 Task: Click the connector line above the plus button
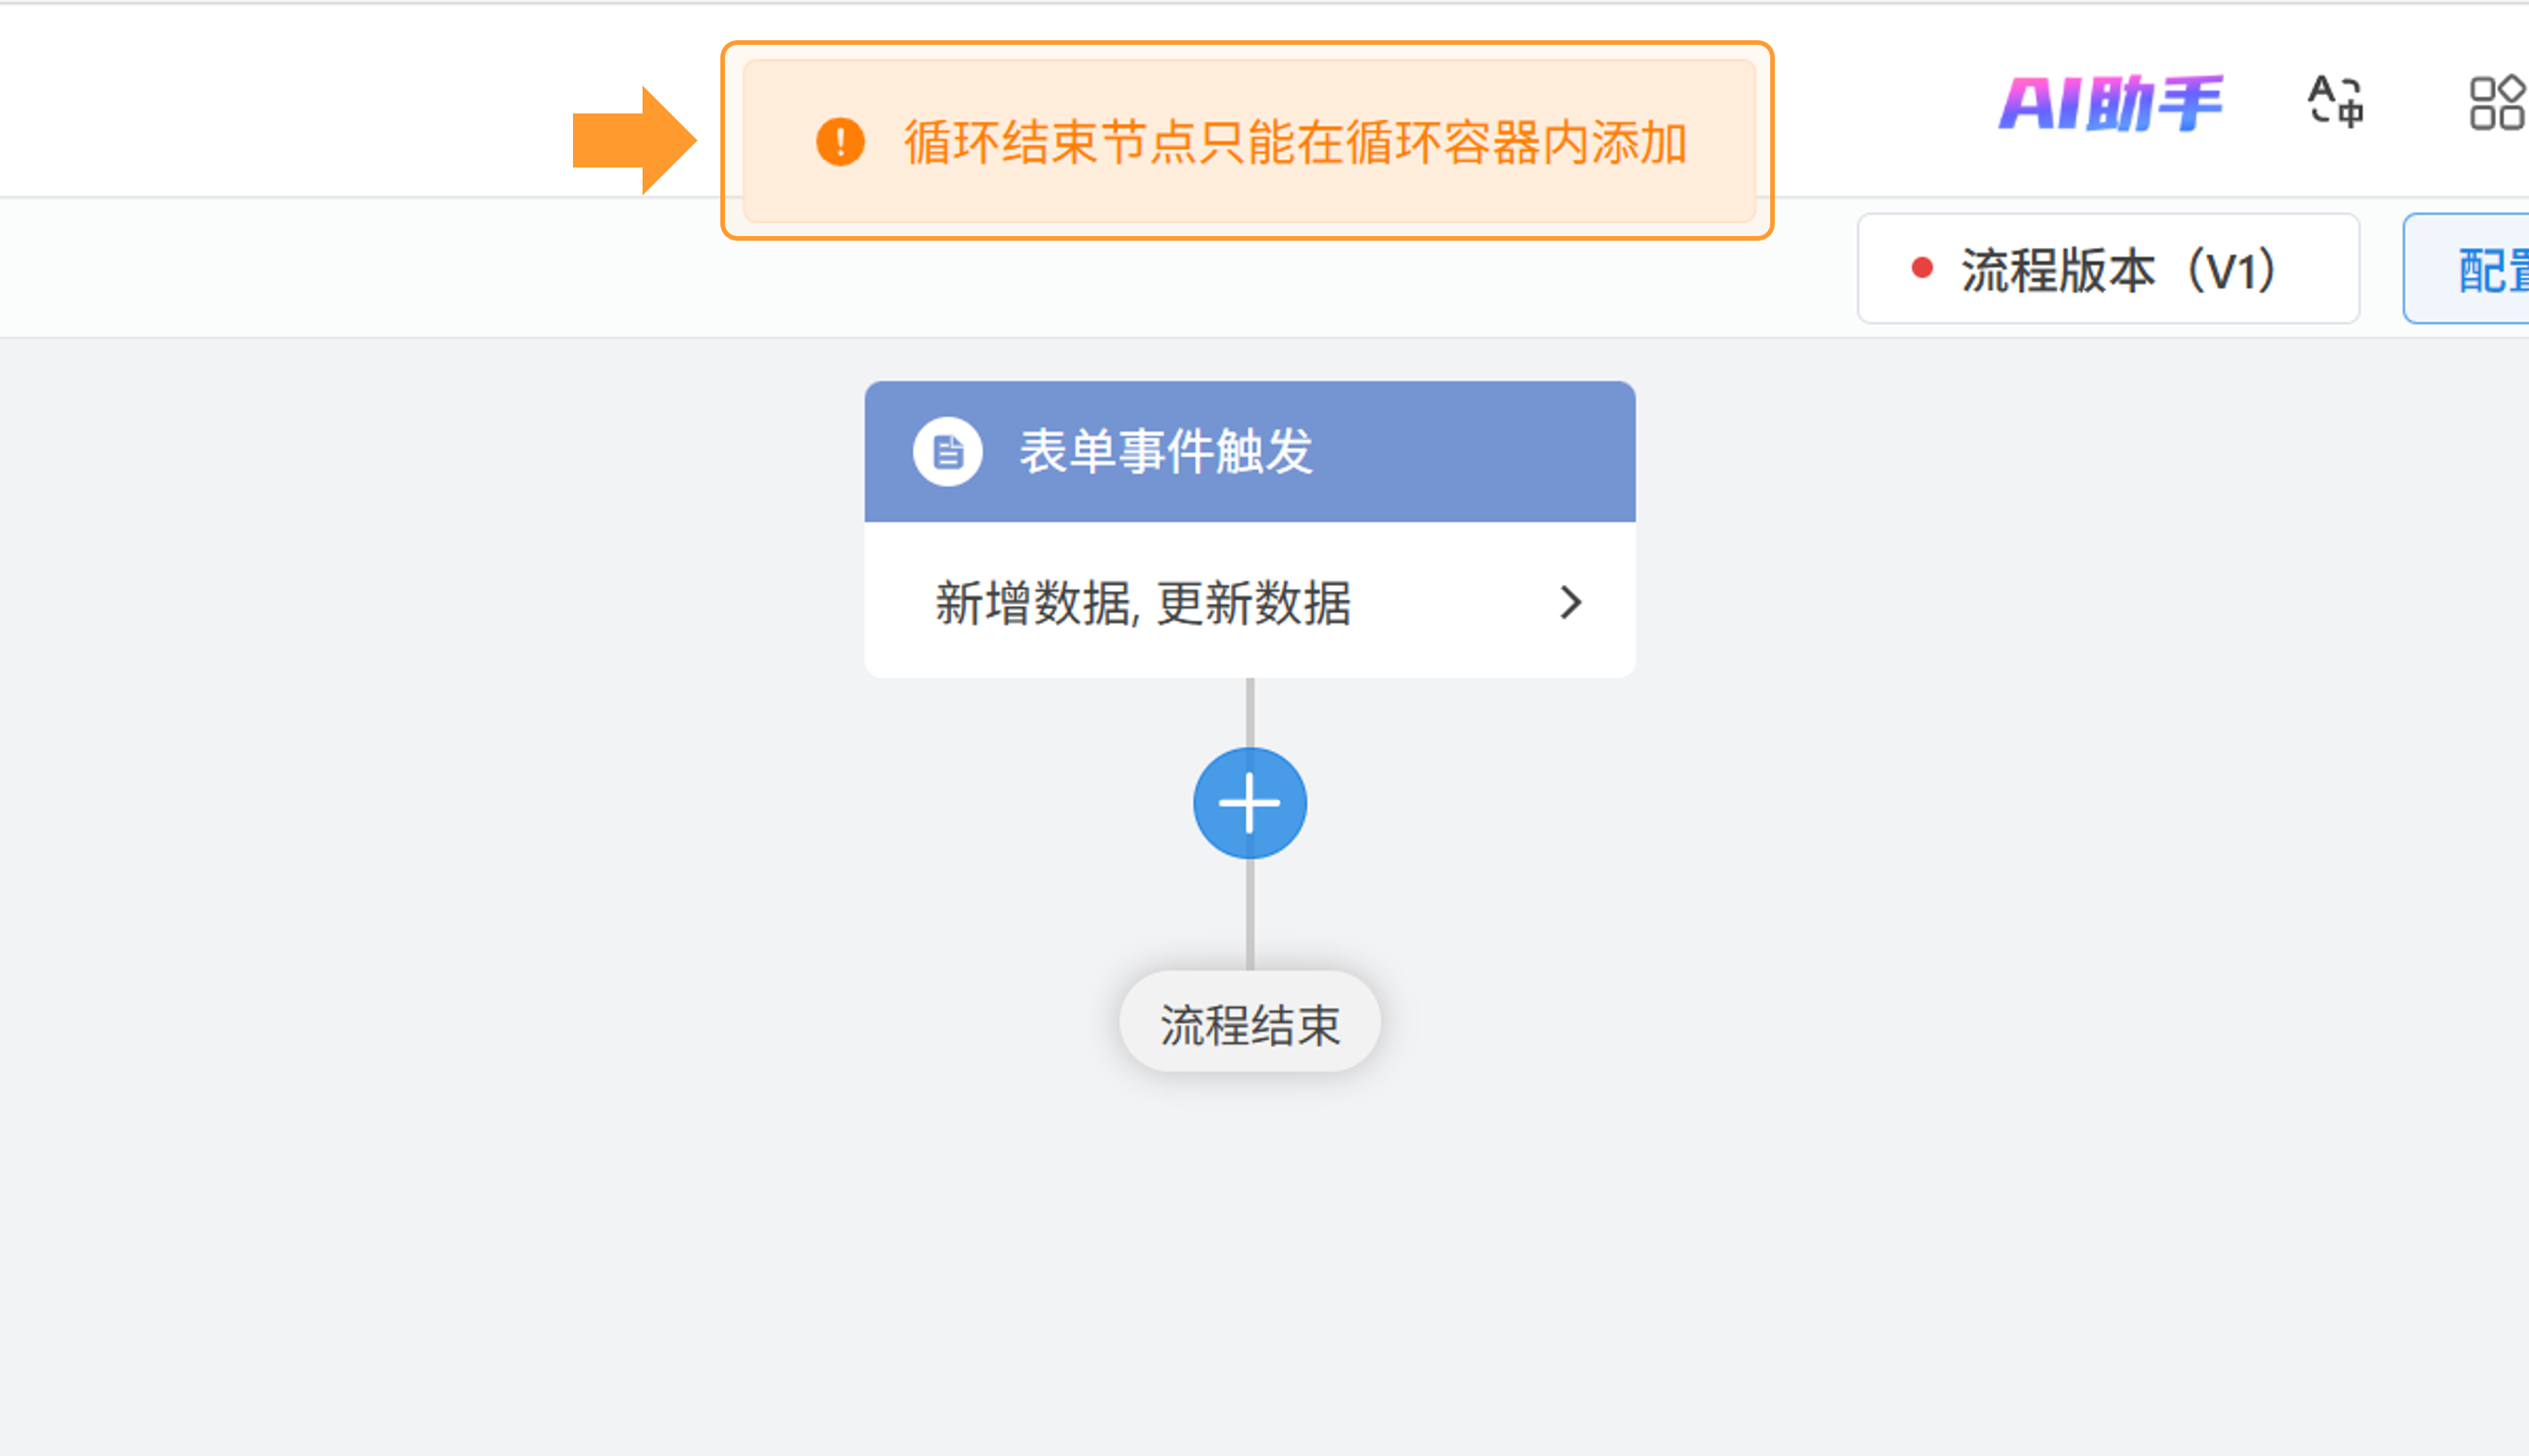click(x=1249, y=712)
